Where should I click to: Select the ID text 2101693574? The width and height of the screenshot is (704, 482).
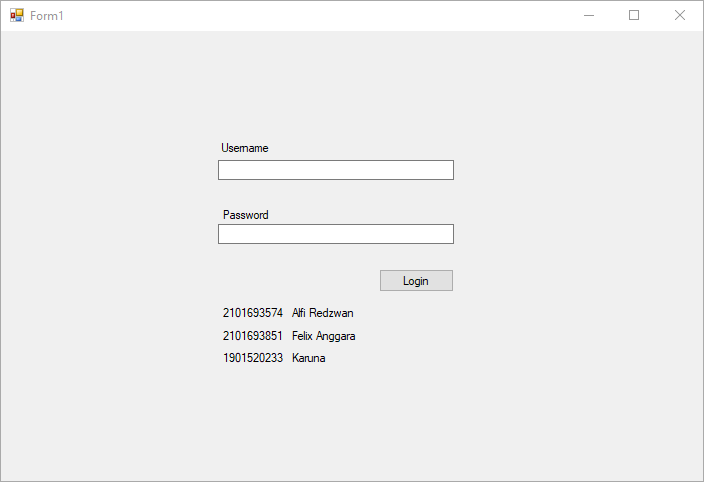[x=253, y=313]
